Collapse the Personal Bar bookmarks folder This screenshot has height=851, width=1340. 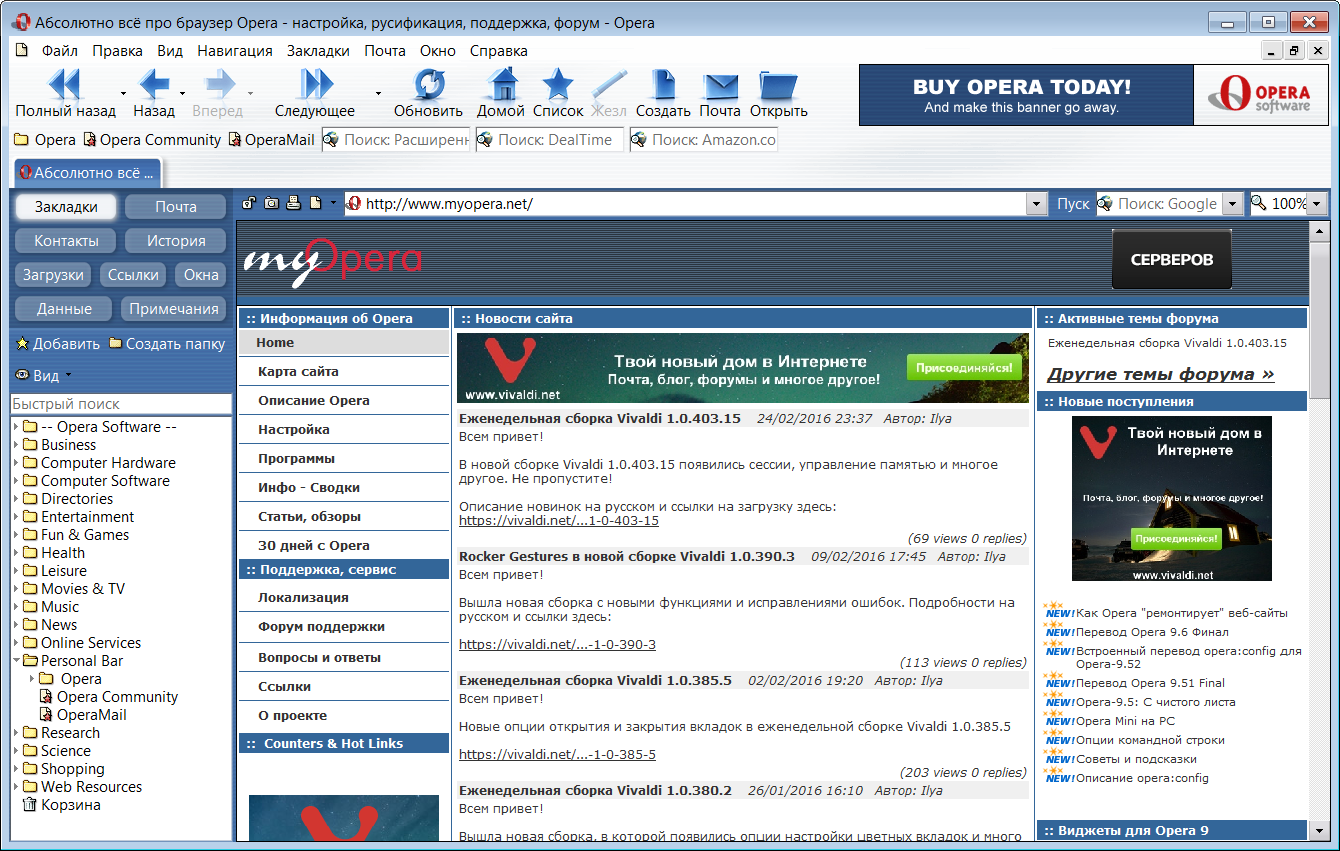pyautogui.click(x=16, y=661)
